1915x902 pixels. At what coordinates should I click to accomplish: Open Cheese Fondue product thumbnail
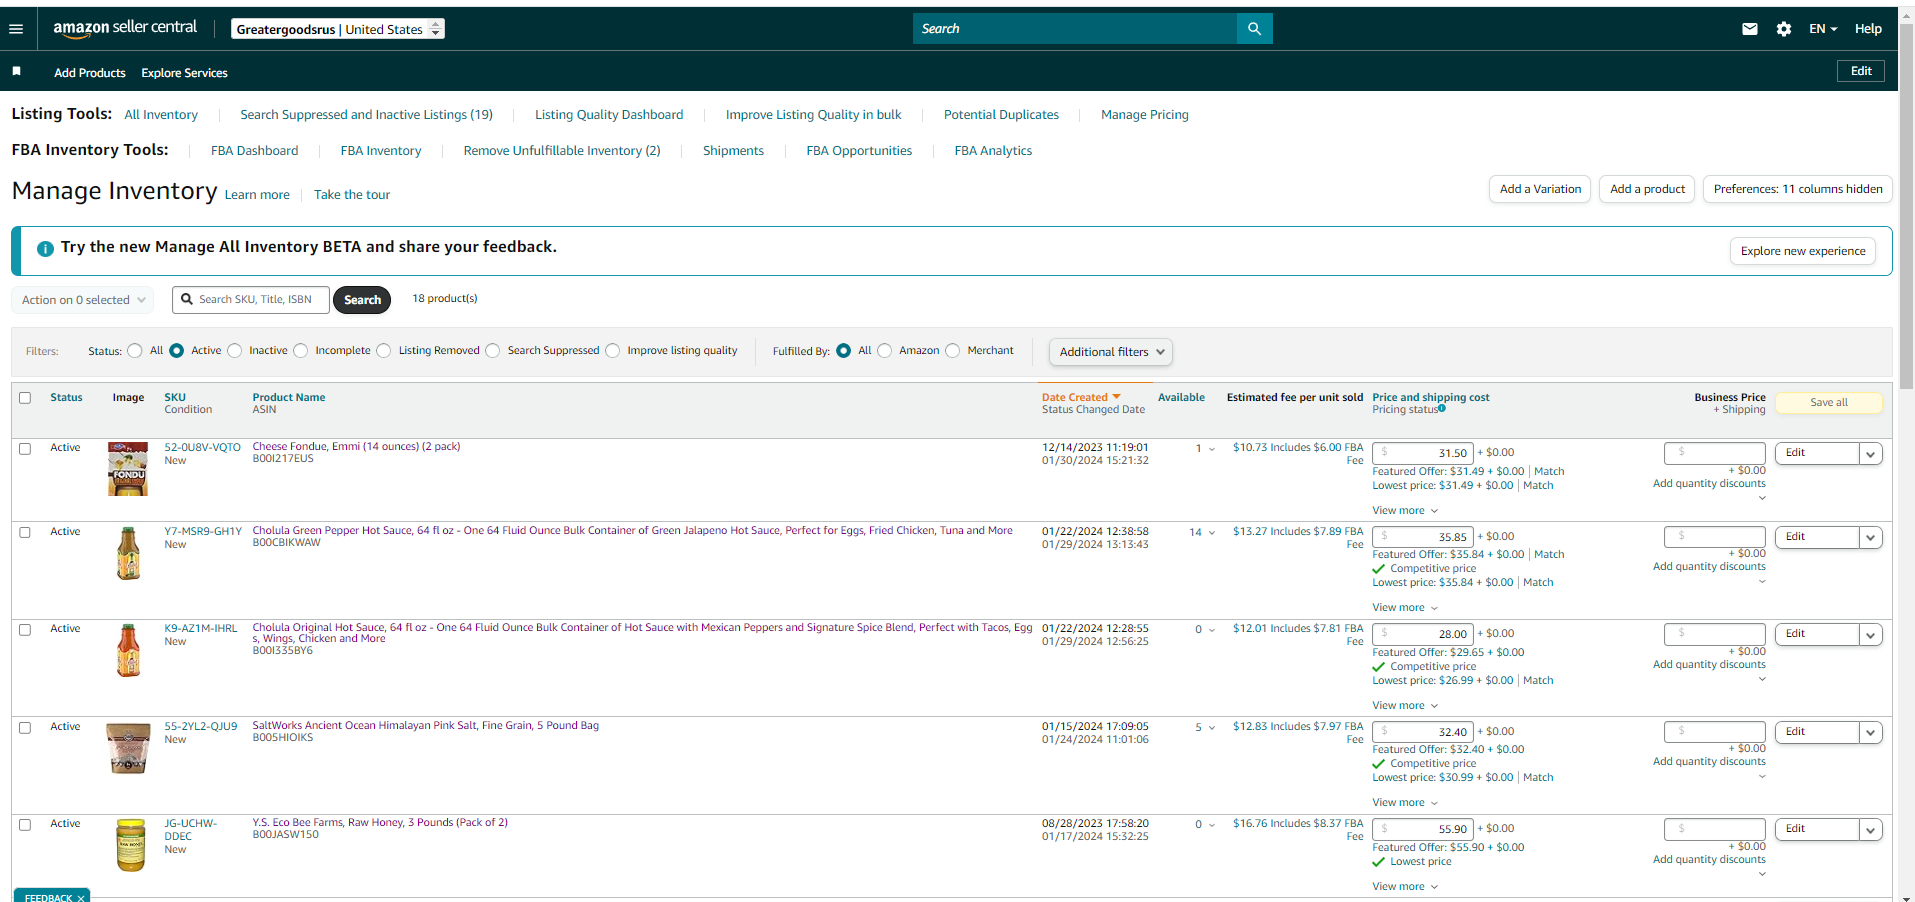click(x=128, y=469)
